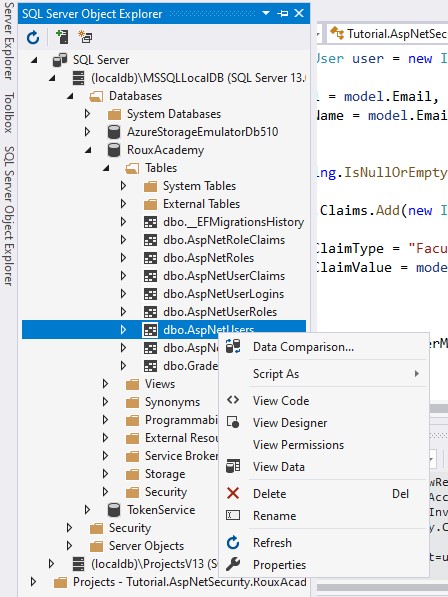Click the TokenService database icon

click(114, 510)
